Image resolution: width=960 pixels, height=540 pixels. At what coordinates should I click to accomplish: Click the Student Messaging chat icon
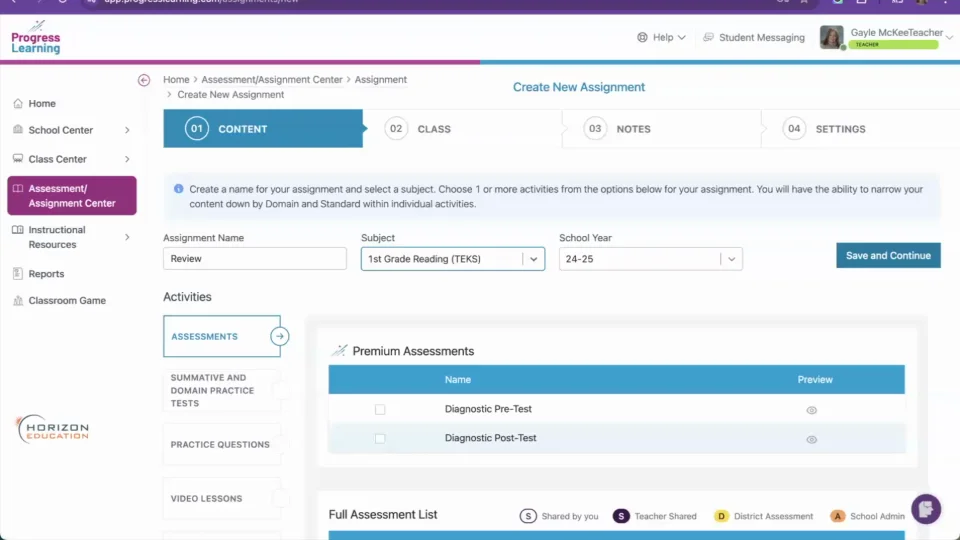708,38
